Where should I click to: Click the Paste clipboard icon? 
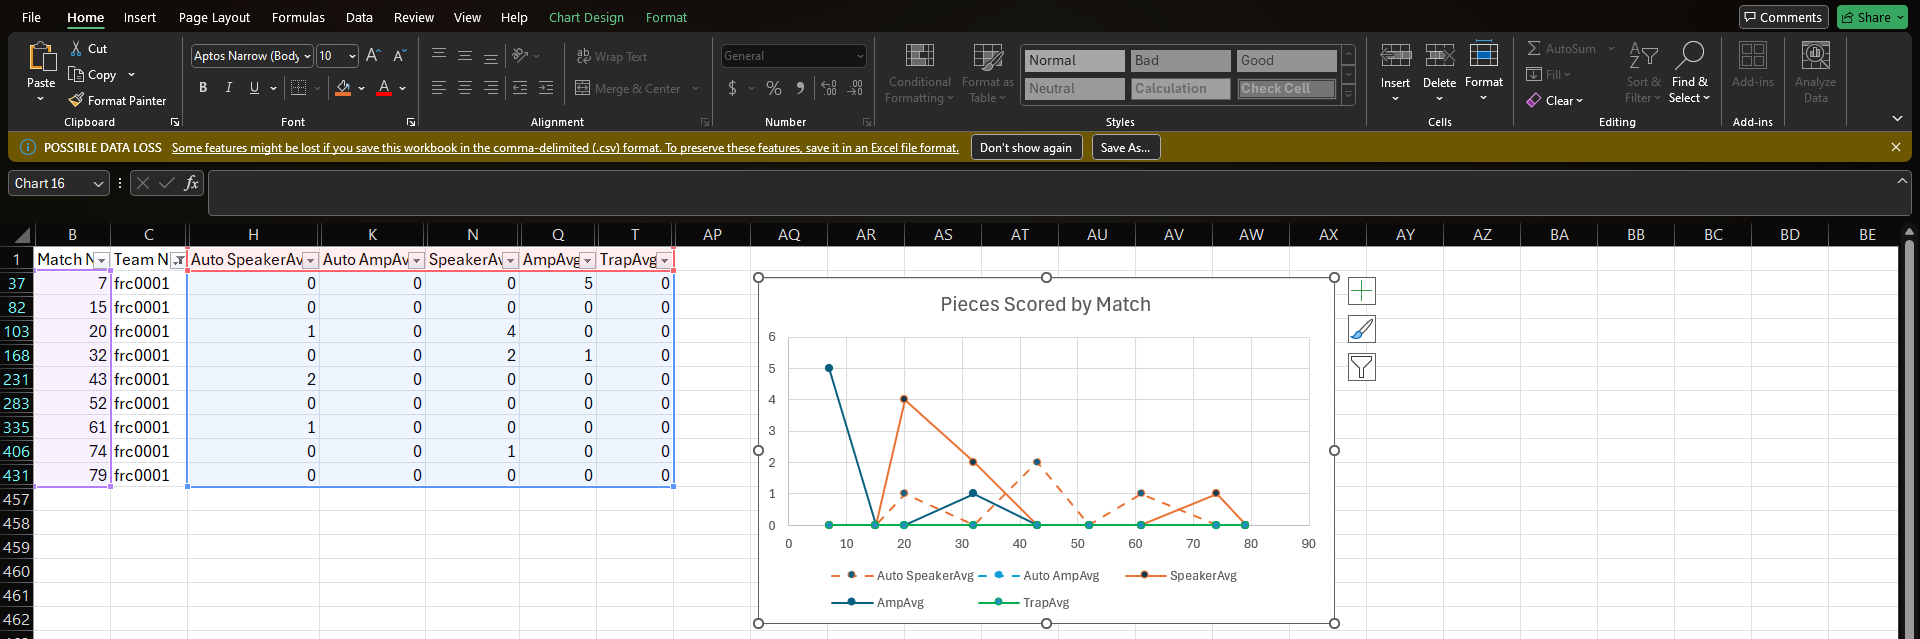pyautogui.click(x=41, y=56)
